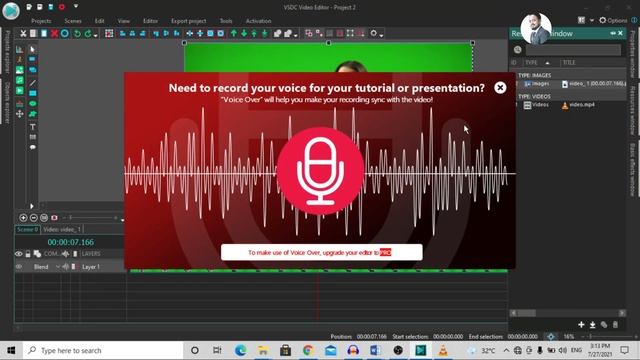Click the timeline zoom in plus icon

(23, 218)
